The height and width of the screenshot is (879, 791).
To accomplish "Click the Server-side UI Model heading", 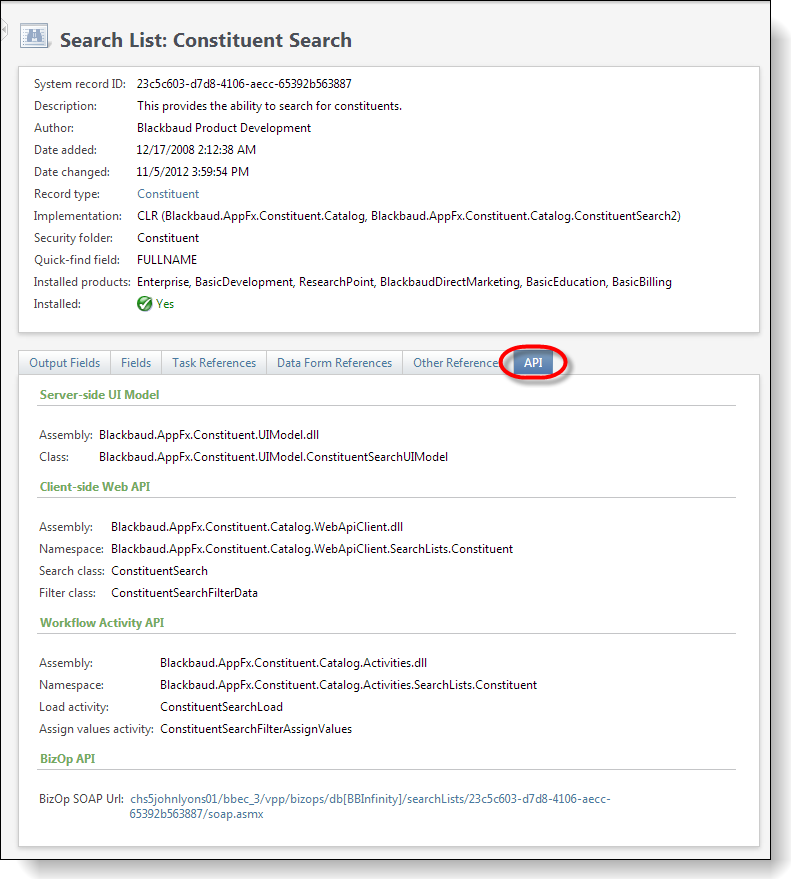I will [x=99, y=395].
